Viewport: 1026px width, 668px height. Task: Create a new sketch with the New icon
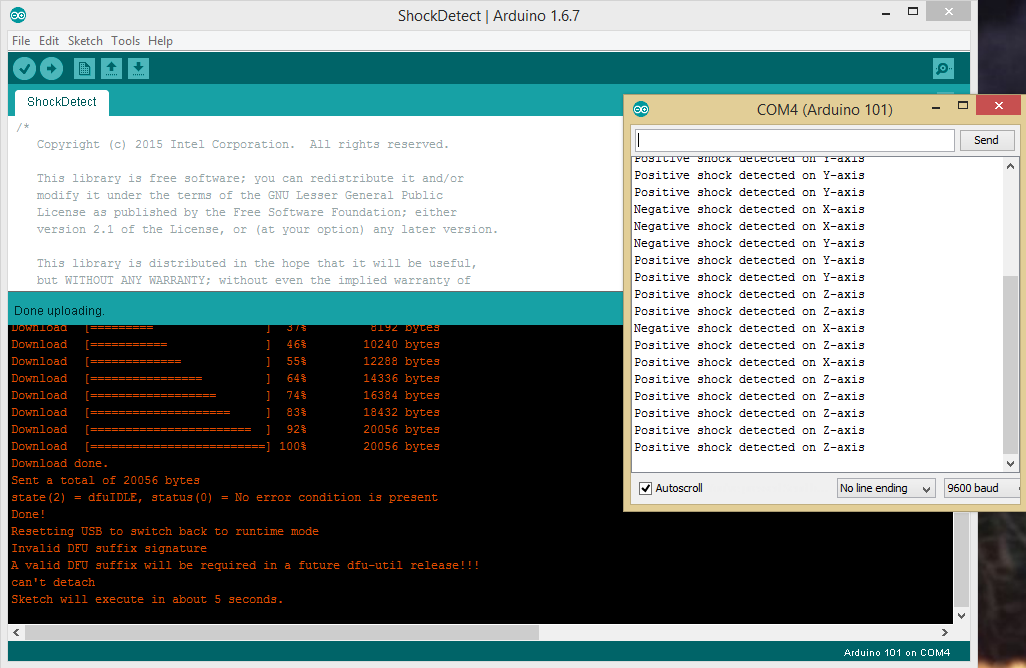coord(84,68)
